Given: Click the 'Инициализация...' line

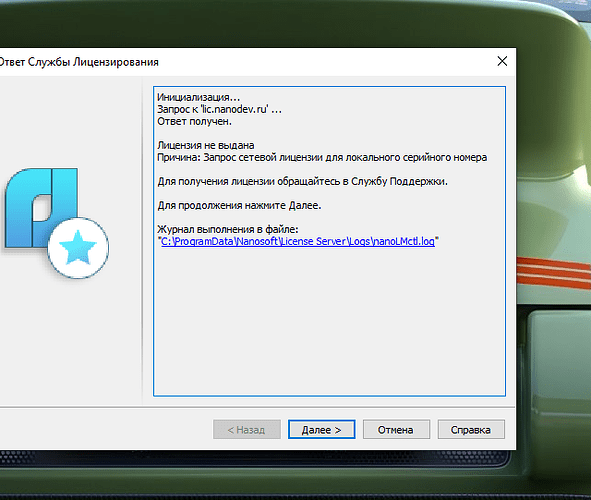Looking at the screenshot, I should tap(199, 97).
